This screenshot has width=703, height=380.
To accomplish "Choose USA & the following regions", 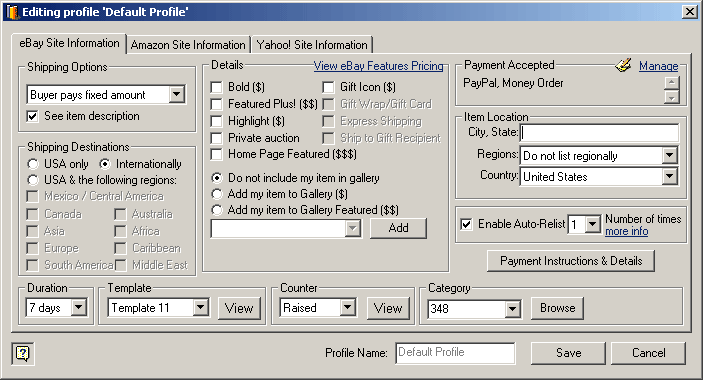I will click(33, 180).
